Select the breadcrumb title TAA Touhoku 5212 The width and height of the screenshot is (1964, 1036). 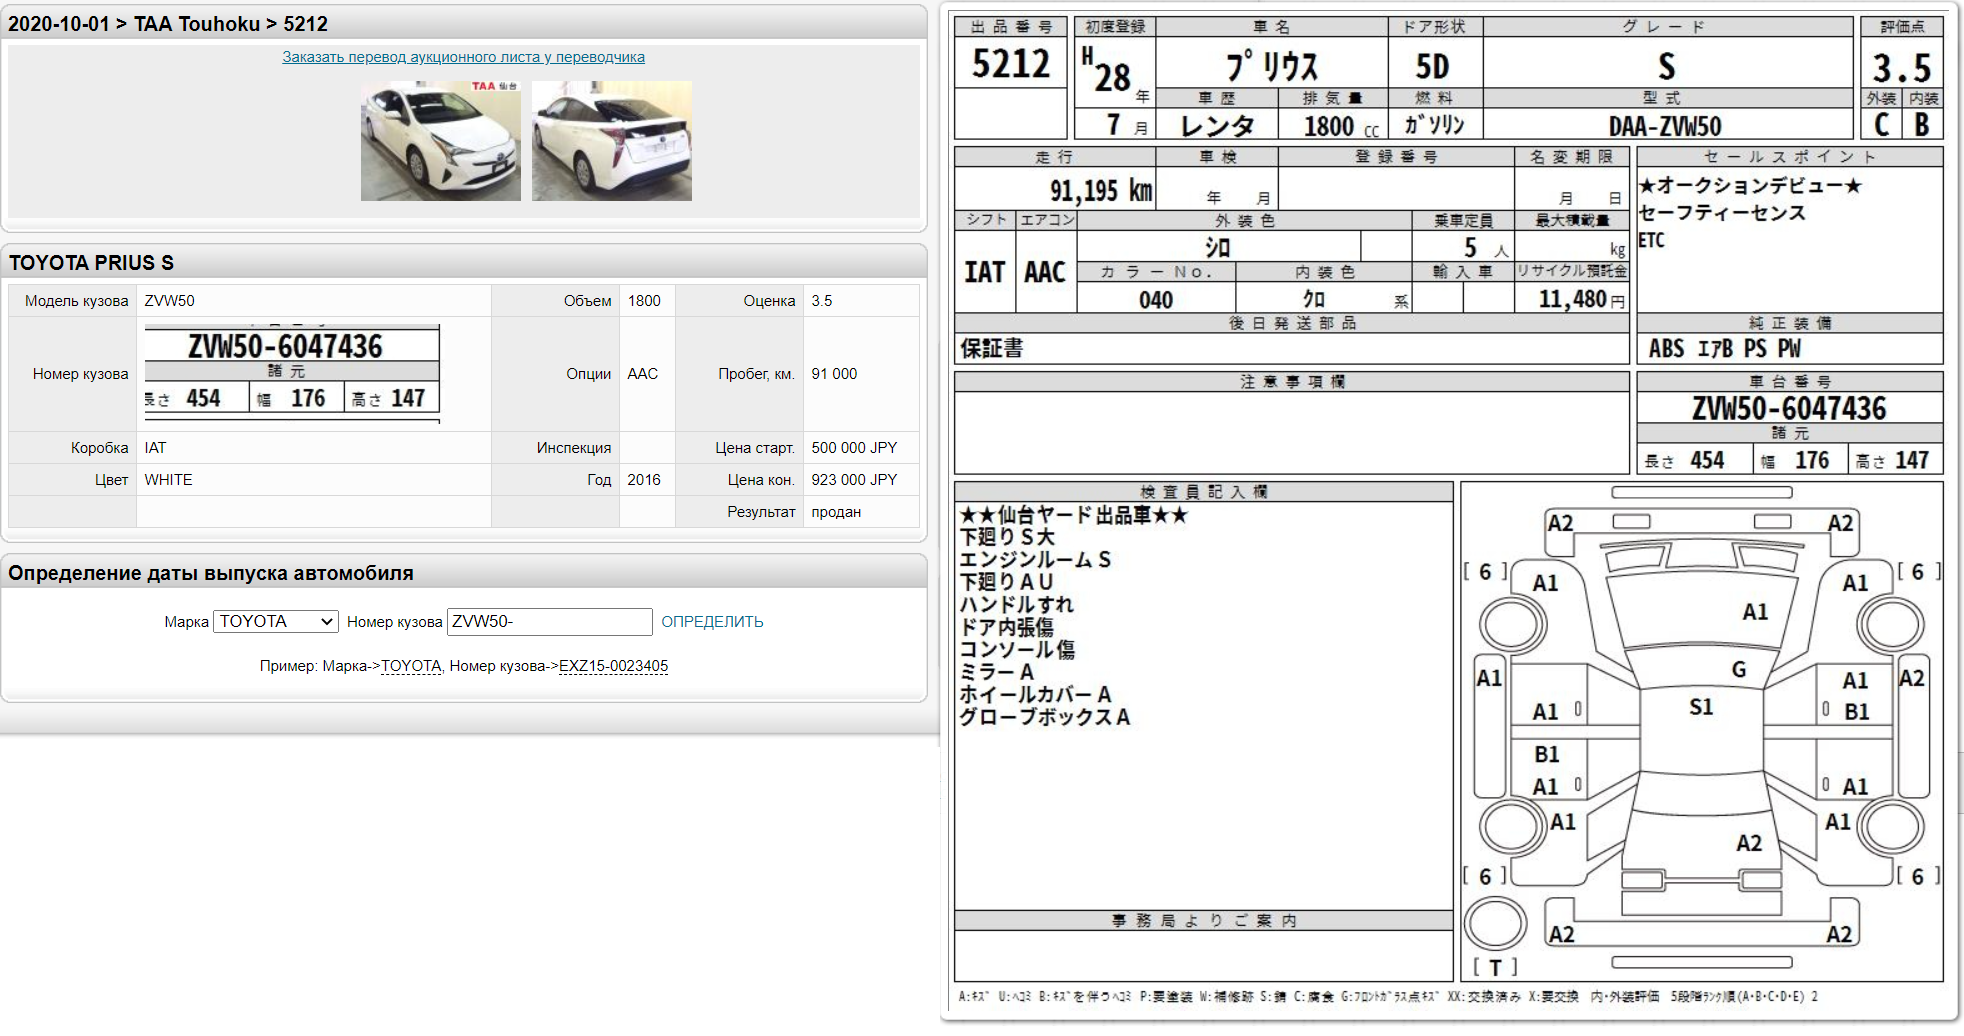tap(168, 24)
